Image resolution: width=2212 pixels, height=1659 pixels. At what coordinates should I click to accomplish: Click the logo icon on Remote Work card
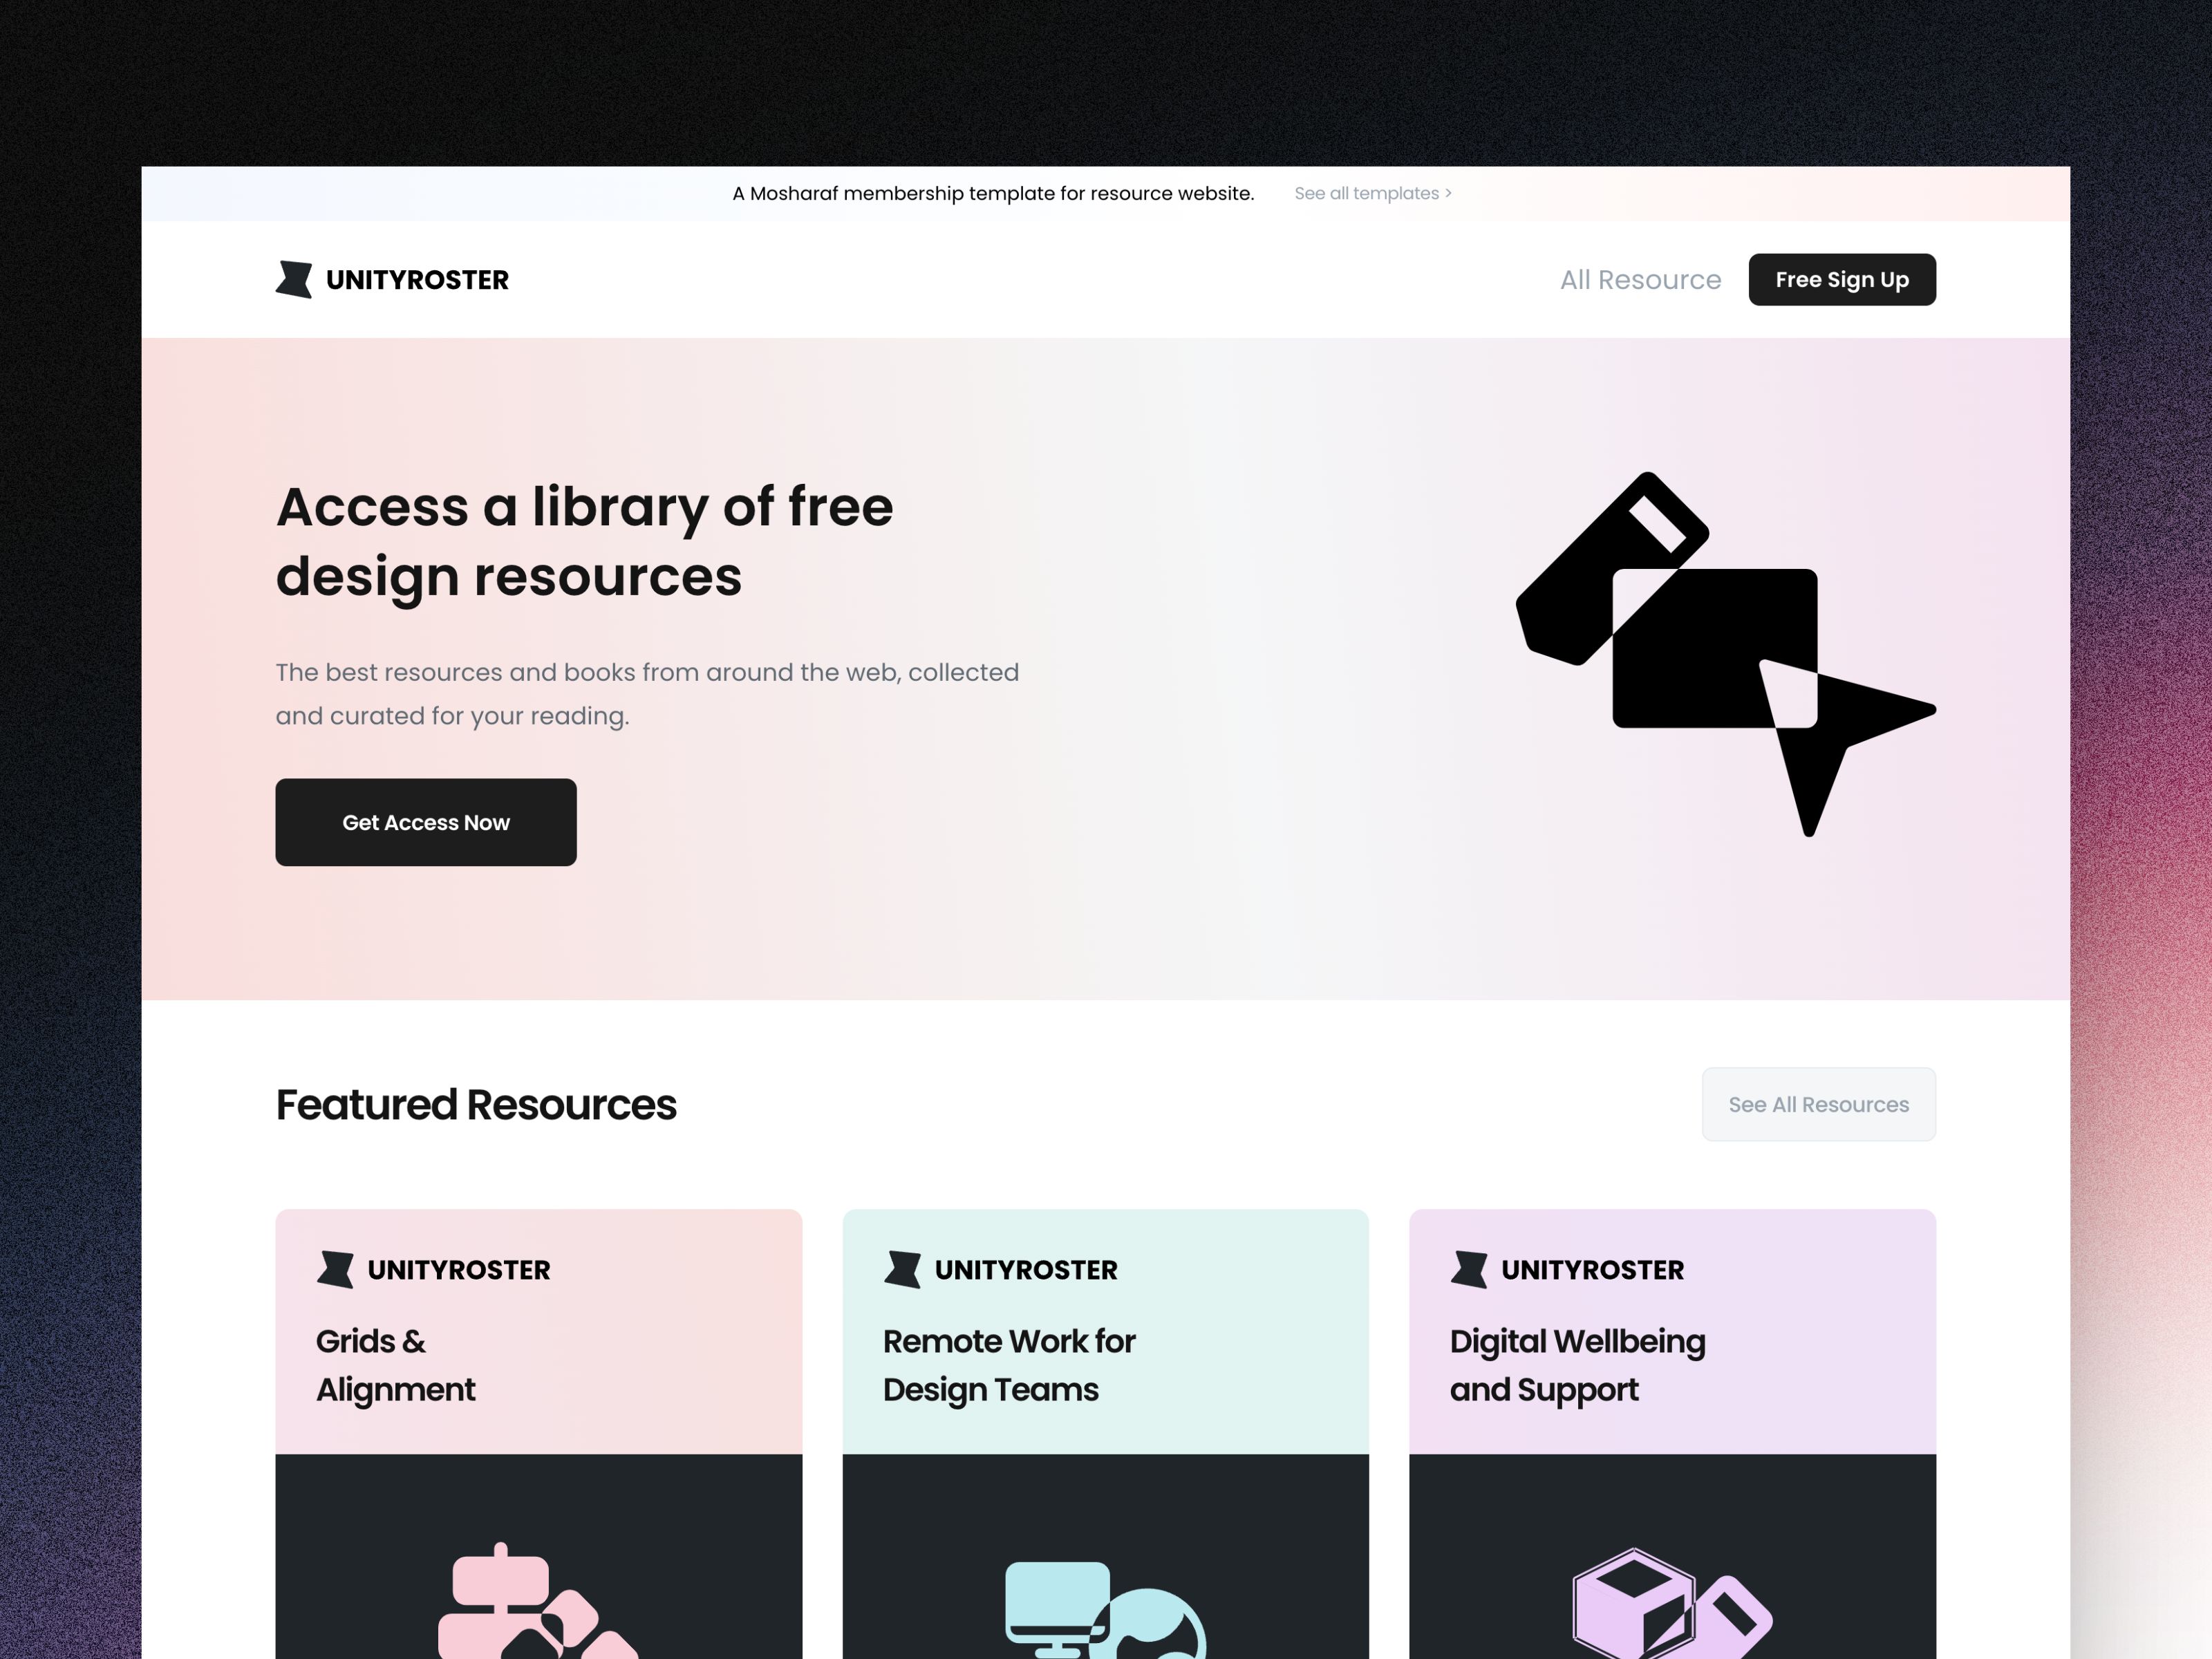click(902, 1269)
